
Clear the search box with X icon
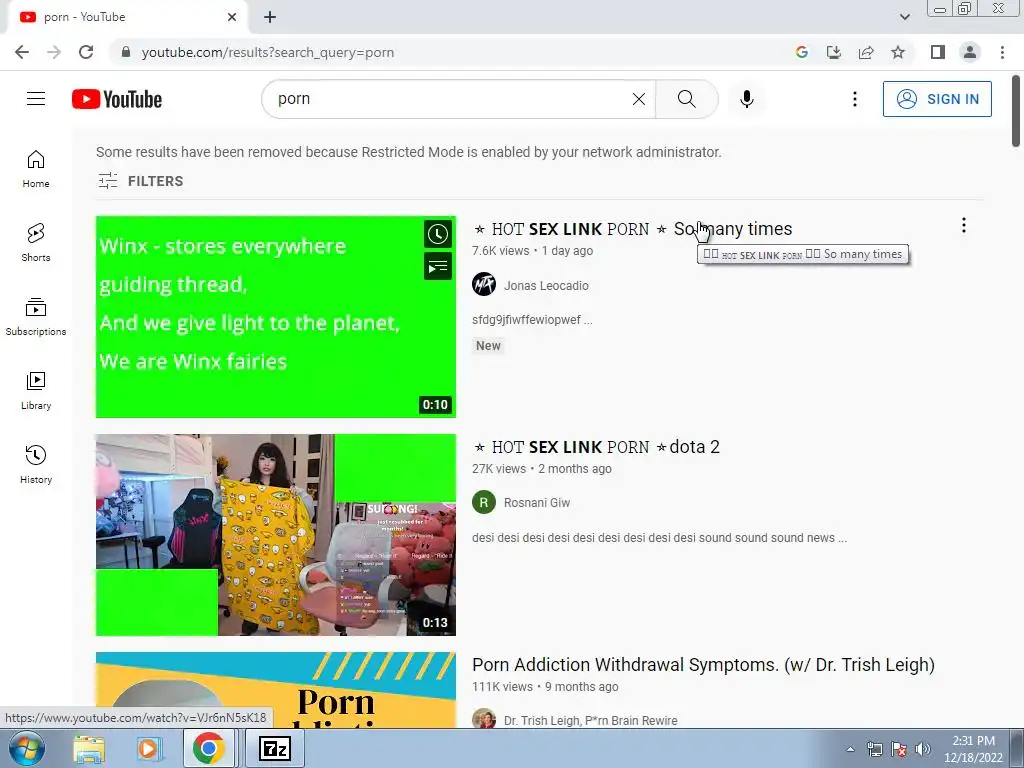coord(639,99)
